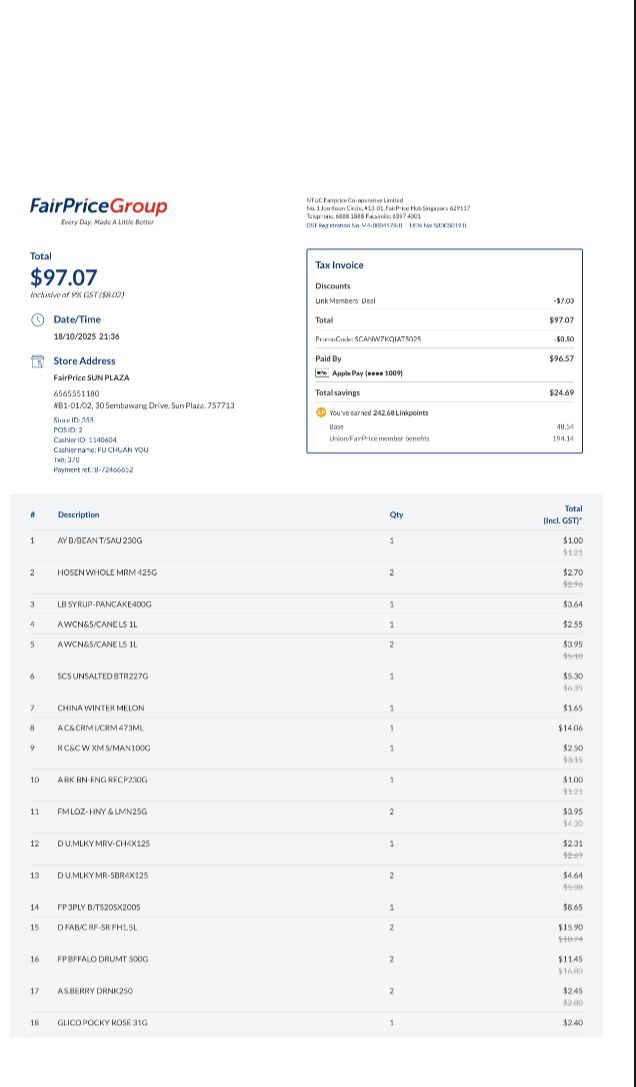Click "You've earned 242.68 Linkpoints" text
Screen dimensions: 636x1087
(x=379, y=412)
